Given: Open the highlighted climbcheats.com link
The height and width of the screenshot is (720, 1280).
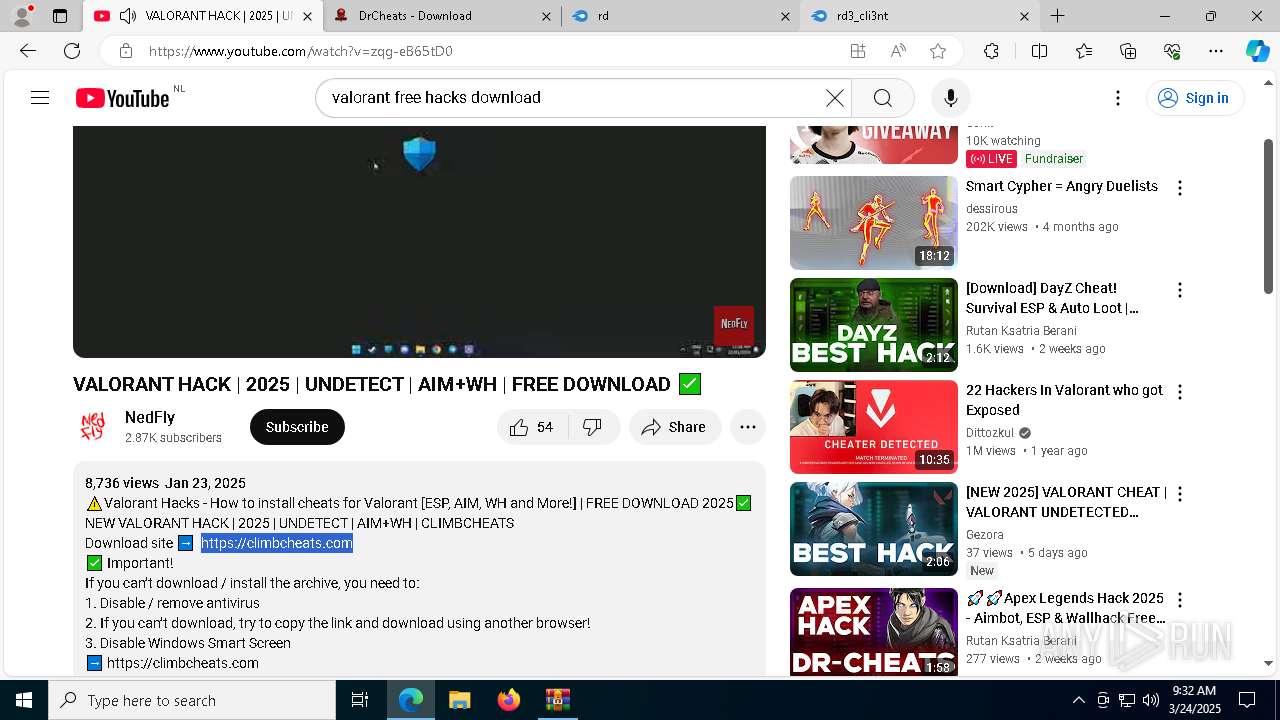Looking at the screenshot, I should pos(277,543).
